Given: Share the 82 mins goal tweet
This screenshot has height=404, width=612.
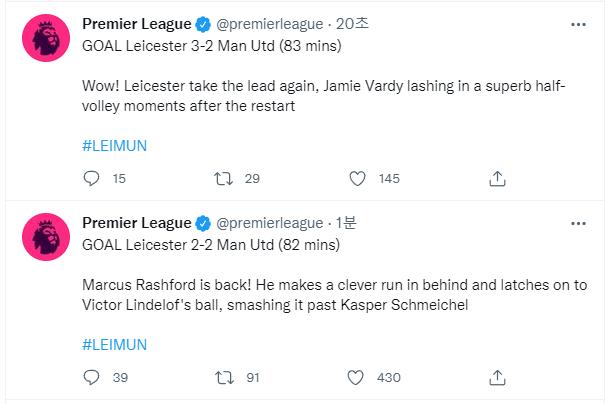Looking at the screenshot, I should coord(497,377).
